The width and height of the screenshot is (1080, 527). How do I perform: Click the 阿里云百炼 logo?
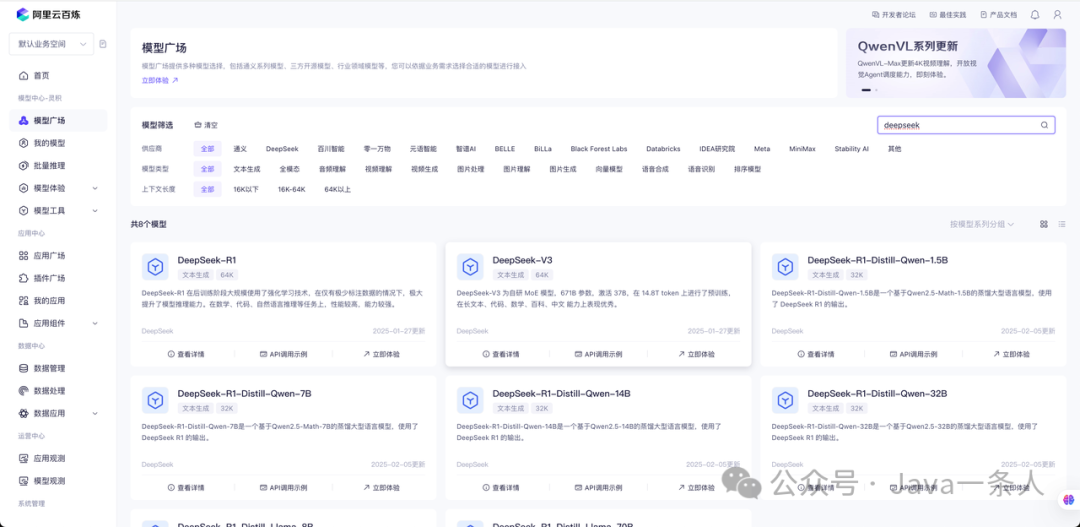[x=48, y=14]
